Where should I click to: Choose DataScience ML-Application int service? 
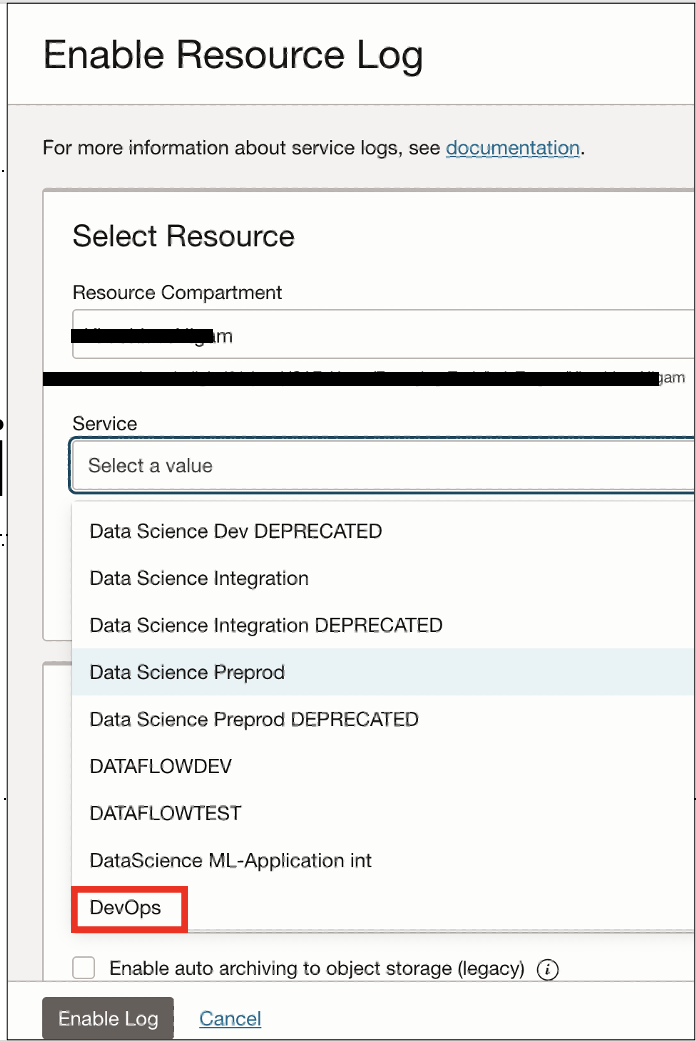click(x=231, y=860)
